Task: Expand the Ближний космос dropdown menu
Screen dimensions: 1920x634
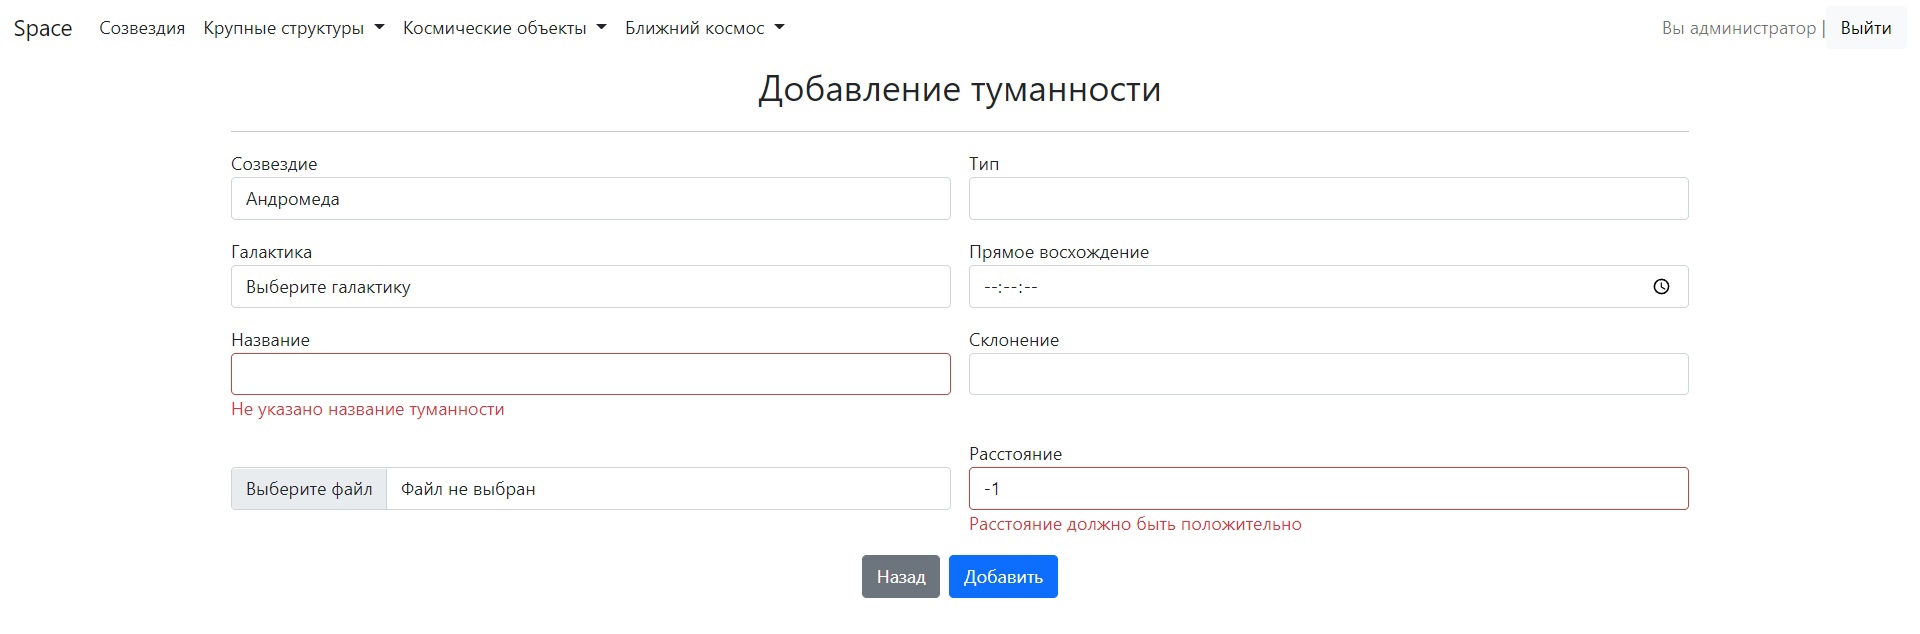Action: [705, 28]
